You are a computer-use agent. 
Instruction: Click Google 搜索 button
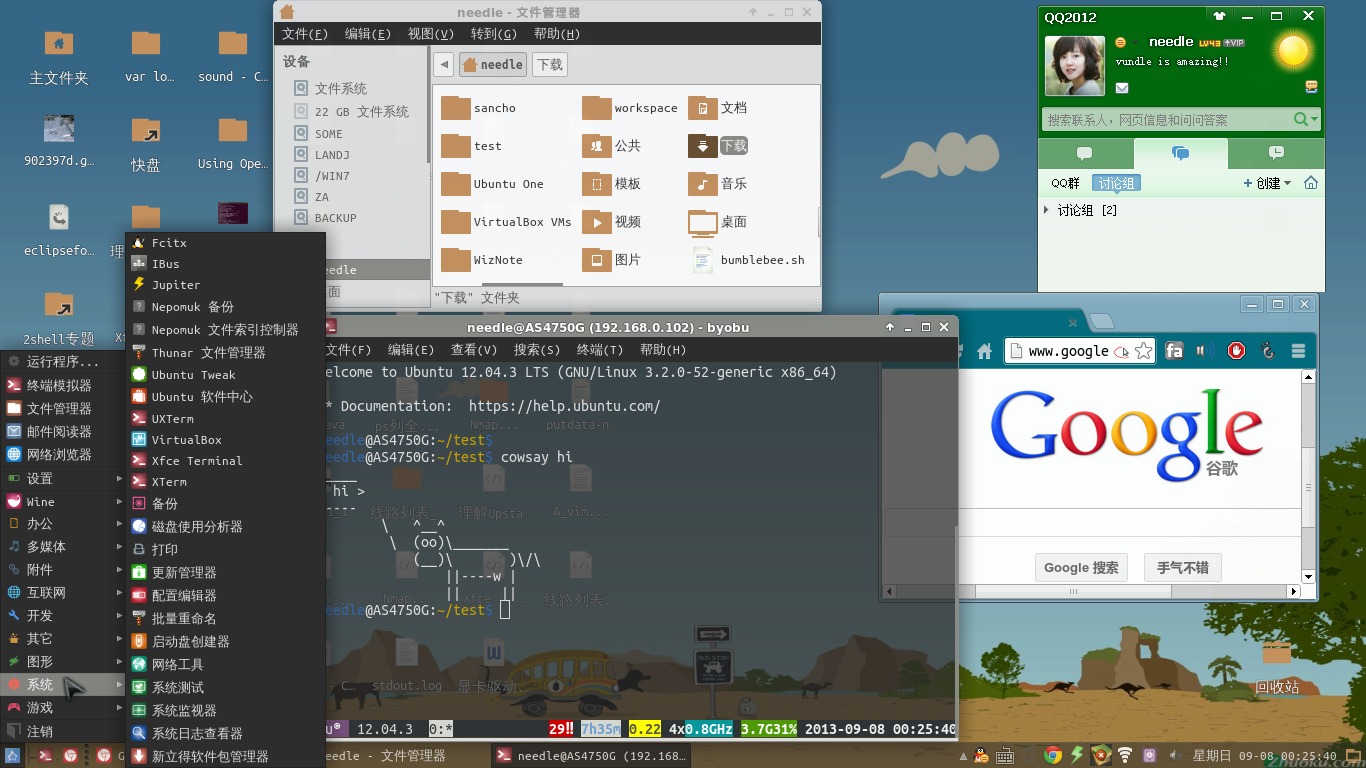tap(1081, 567)
